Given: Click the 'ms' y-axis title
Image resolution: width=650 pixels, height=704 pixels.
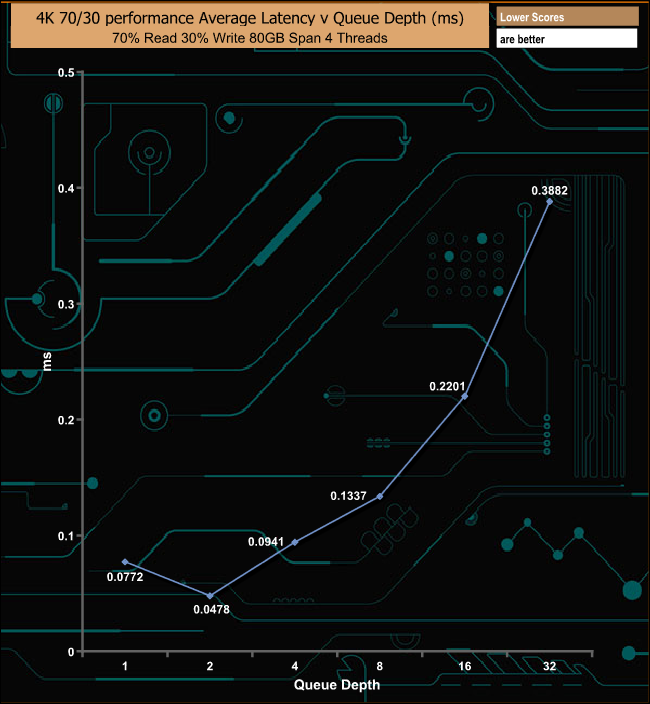Looking at the screenshot, I should (x=46, y=362).
